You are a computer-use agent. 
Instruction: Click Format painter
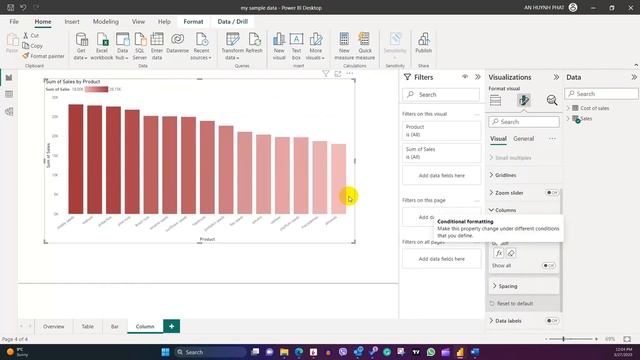pyautogui.click(x=43, y=56)
